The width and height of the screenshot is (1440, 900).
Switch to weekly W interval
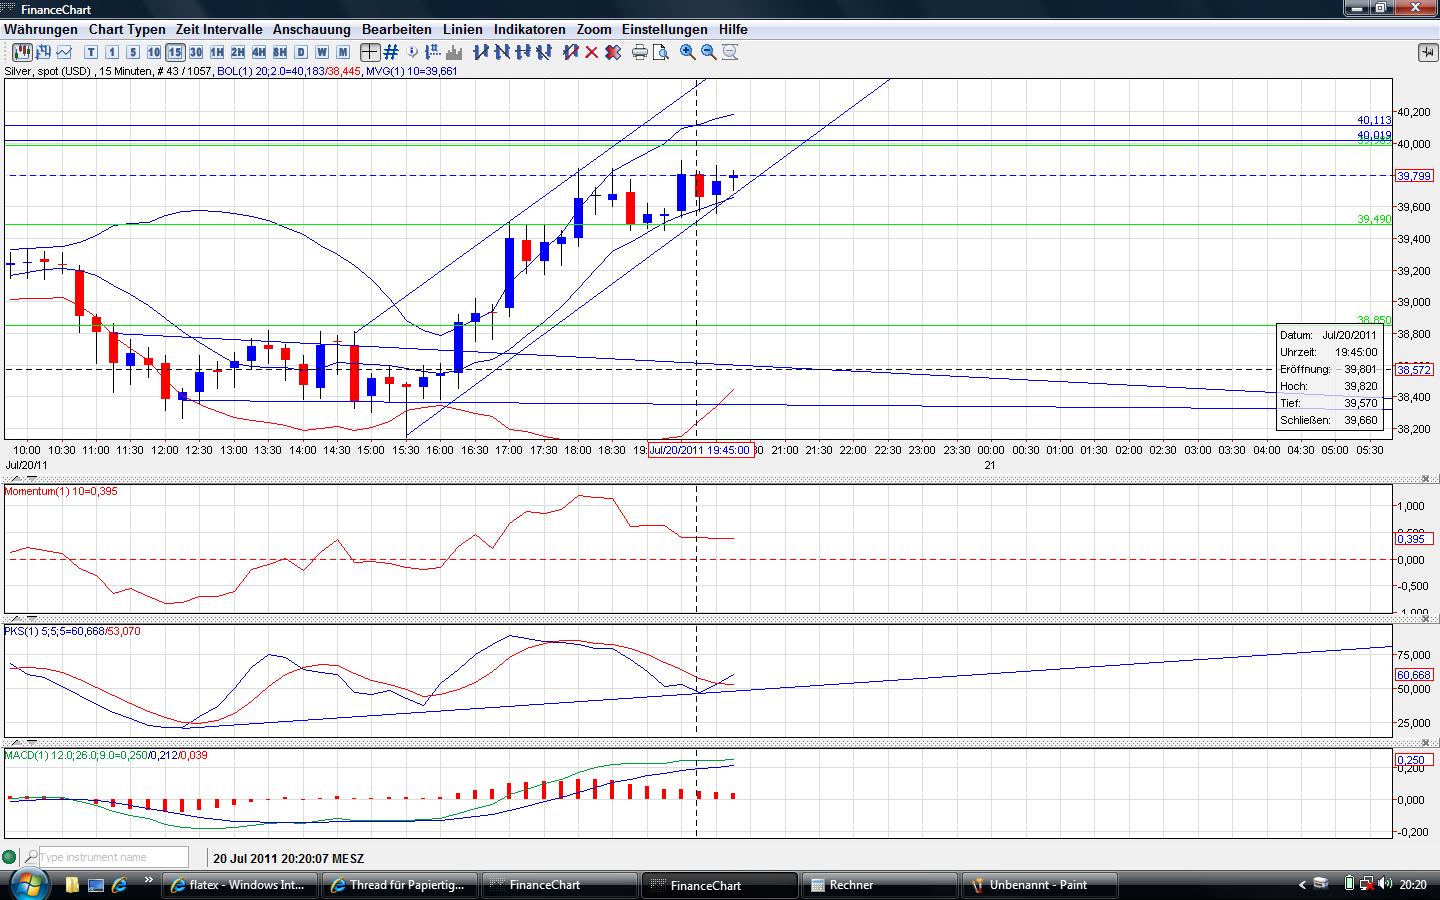point(322,52)
